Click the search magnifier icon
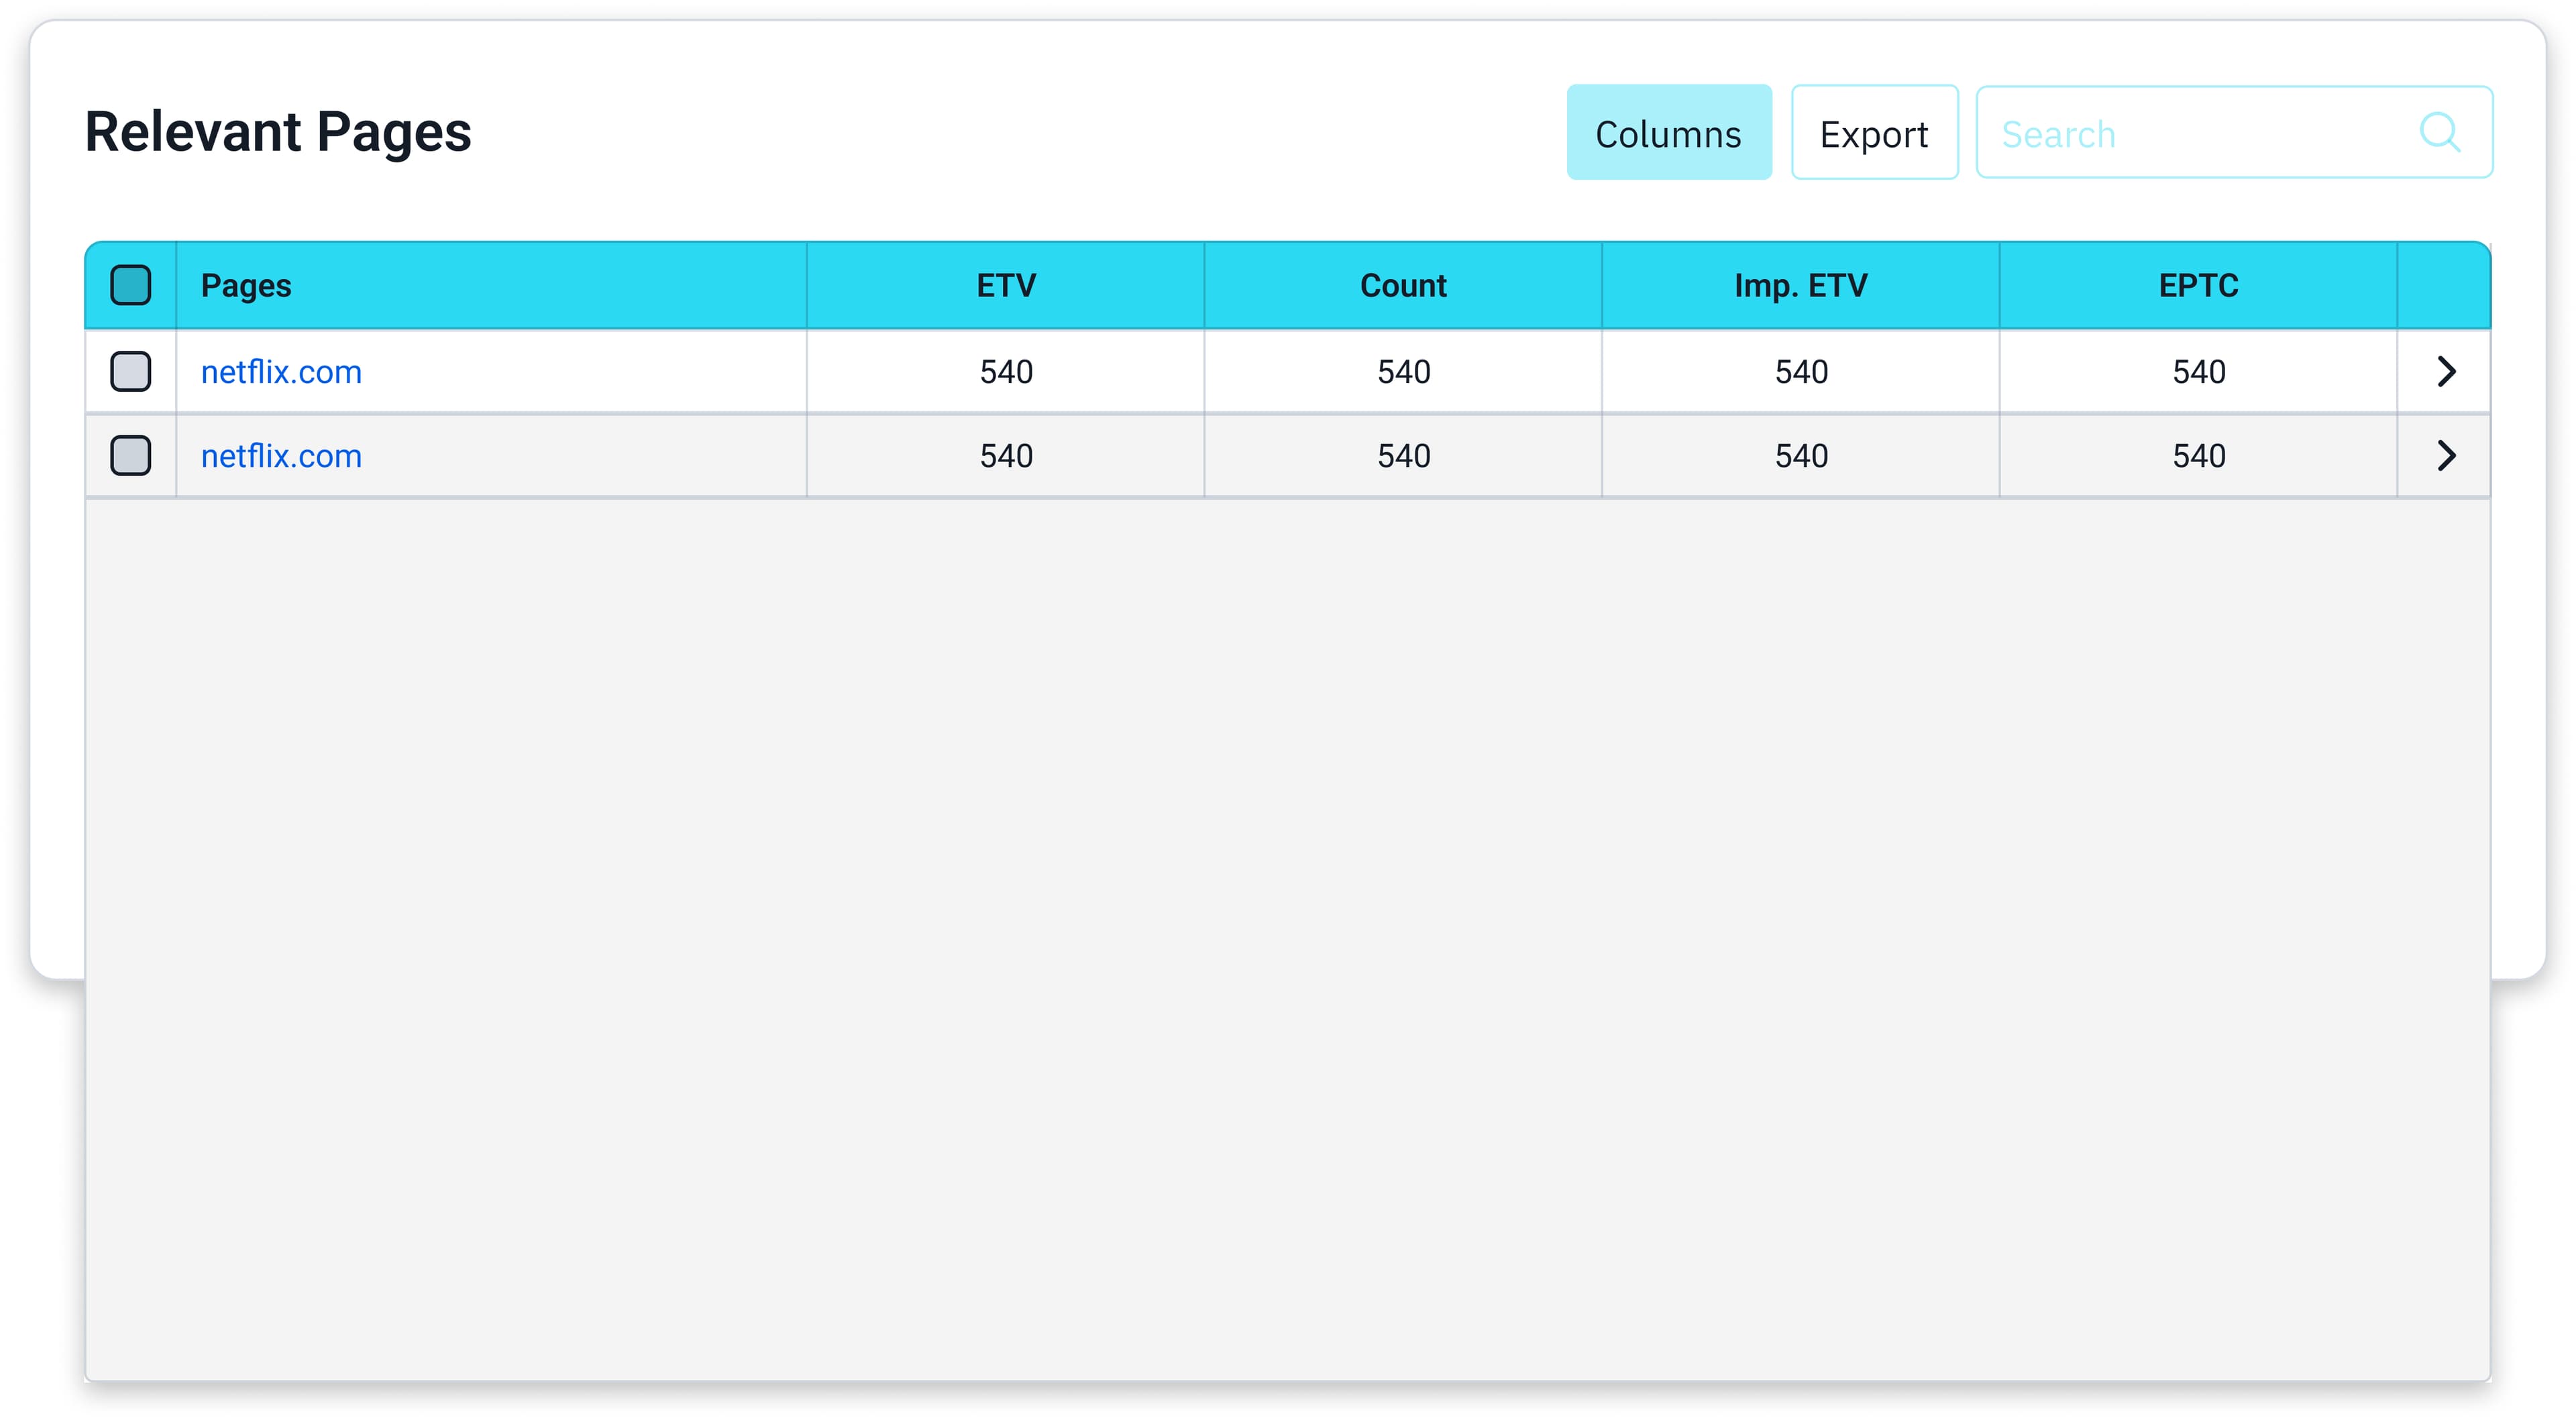 coord(2439,132)
